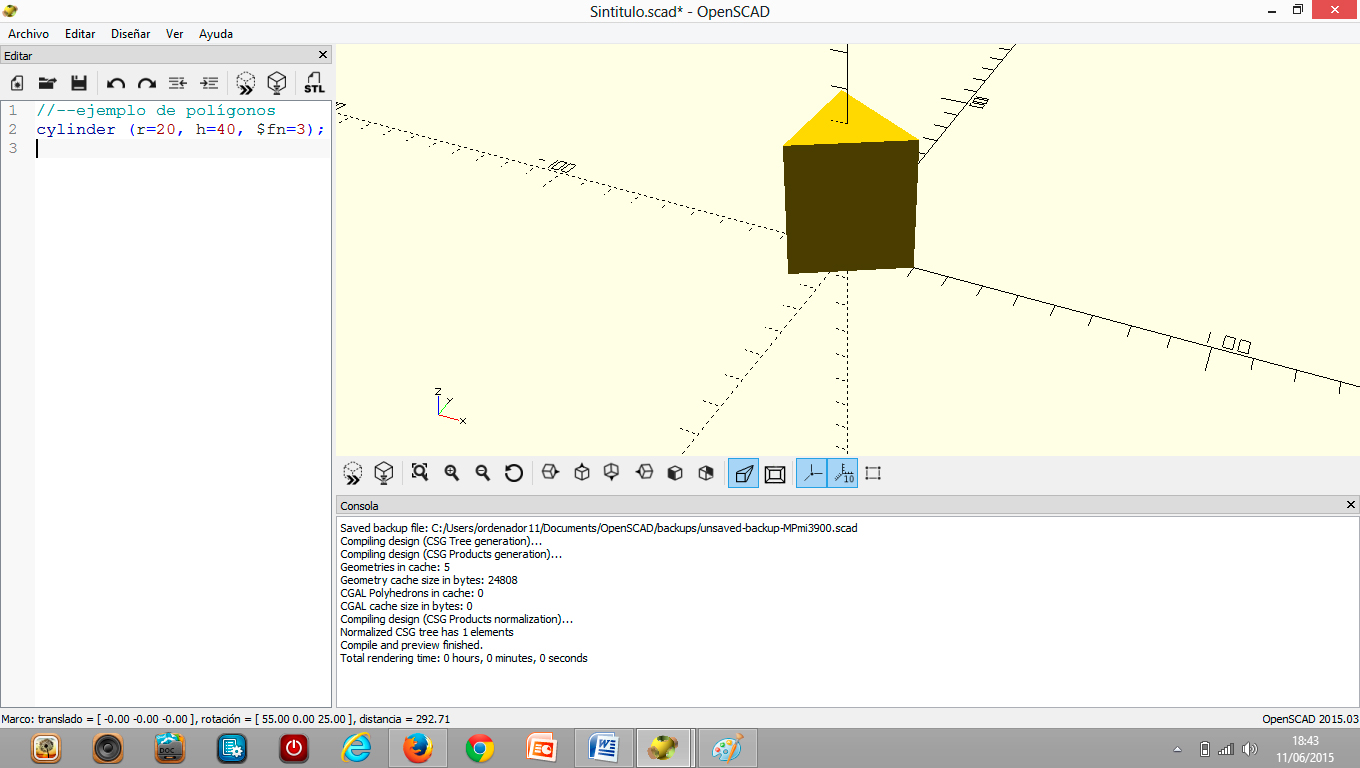Click the View All magnifier icon

[x=420, y=473]
